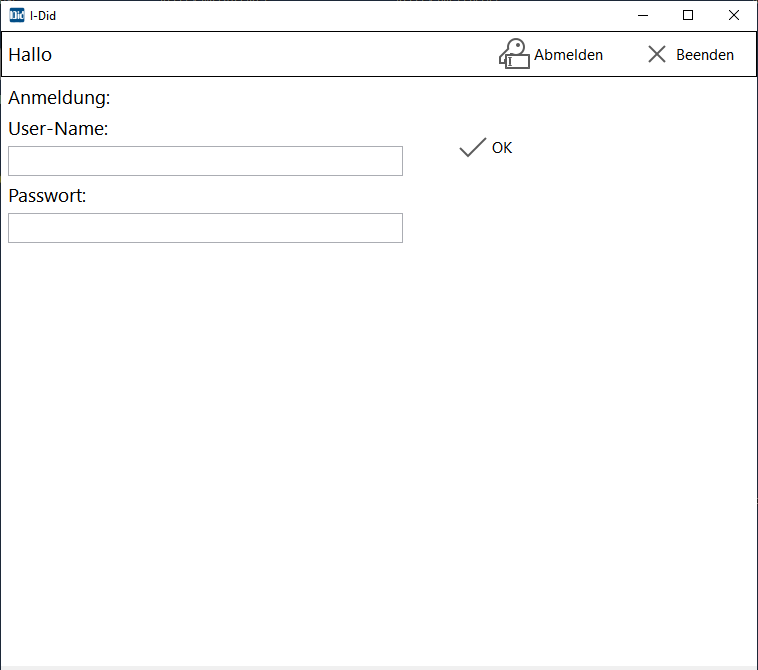Minimize the I-Did window
The height and width of the screenshot is (670, 758).
642,15
